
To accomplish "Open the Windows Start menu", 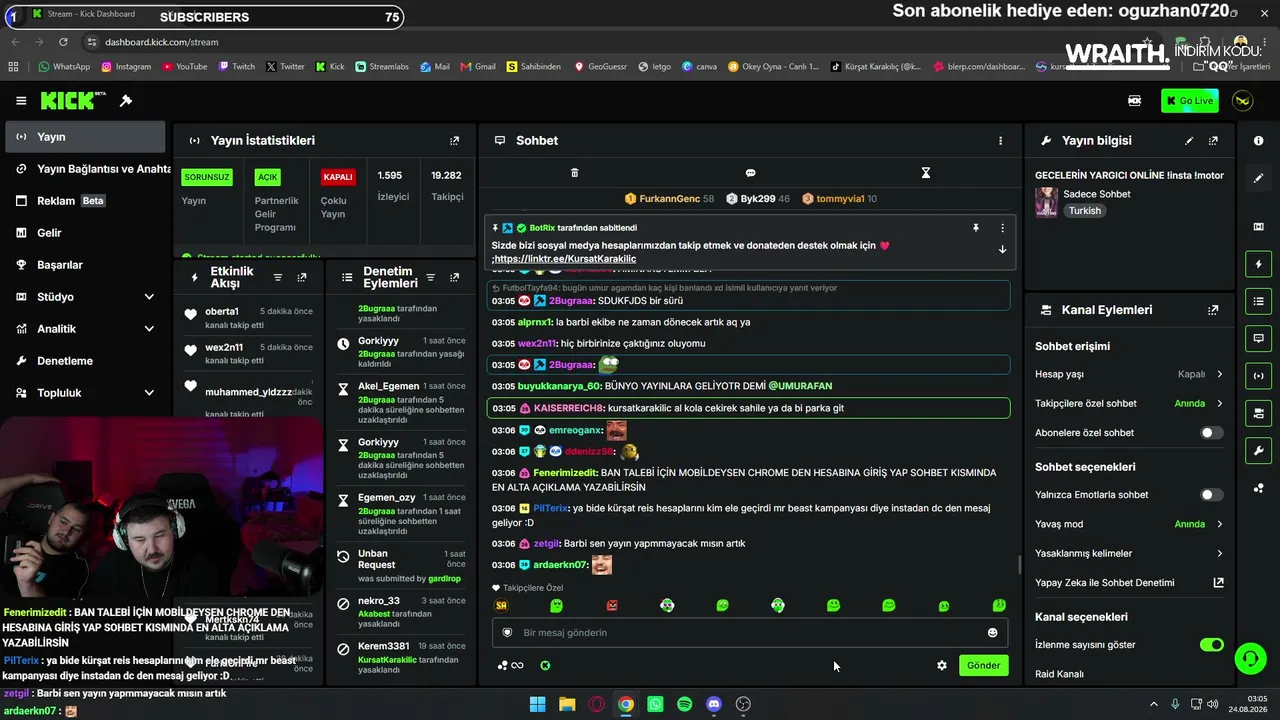I will [x=537, y=704].
